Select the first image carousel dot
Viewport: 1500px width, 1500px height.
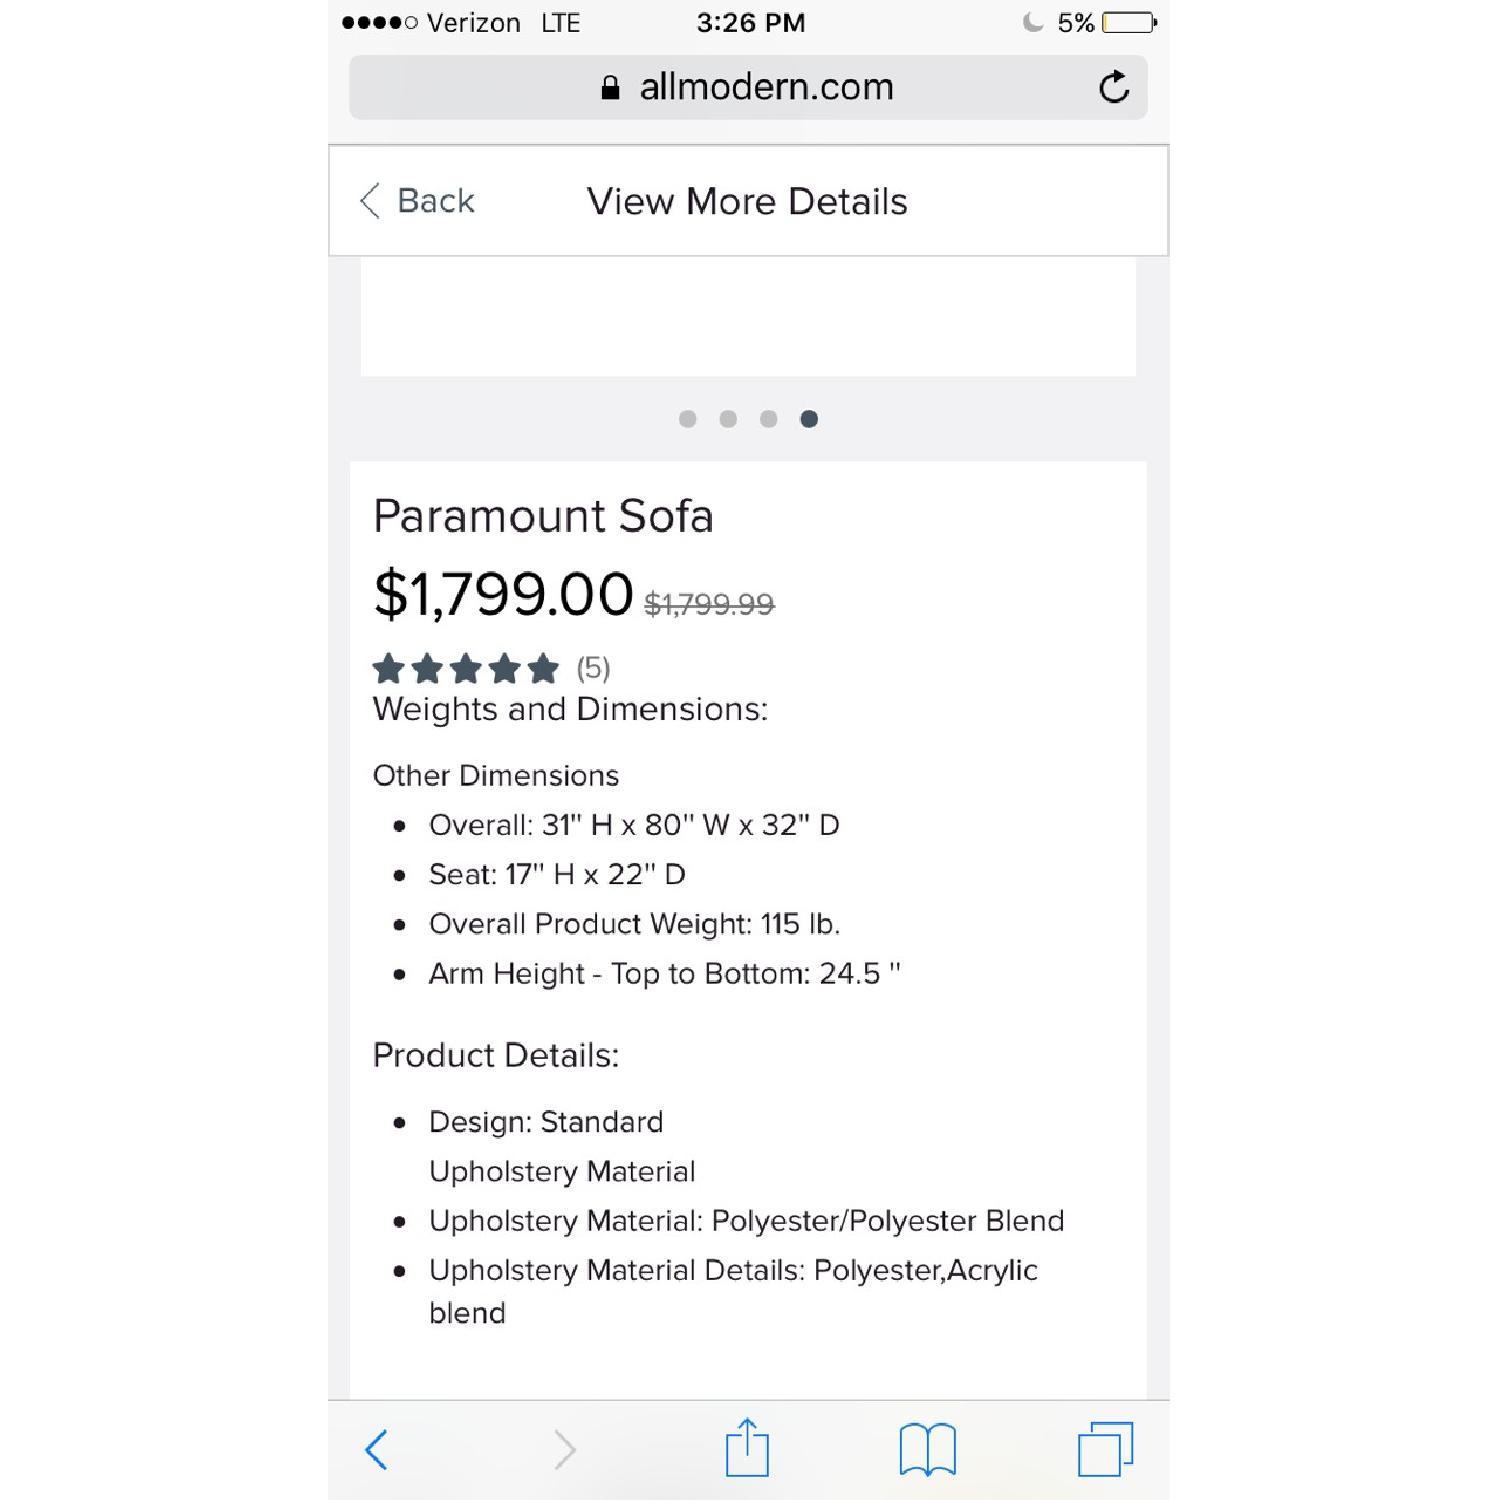click(x=687, y=419)
